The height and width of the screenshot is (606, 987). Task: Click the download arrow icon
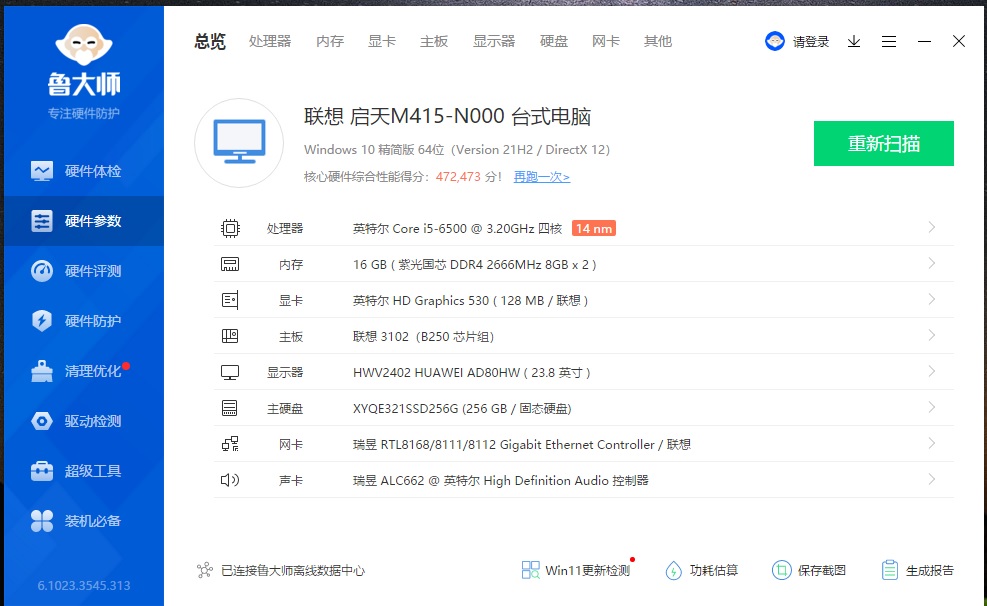[x=854, y=42]
